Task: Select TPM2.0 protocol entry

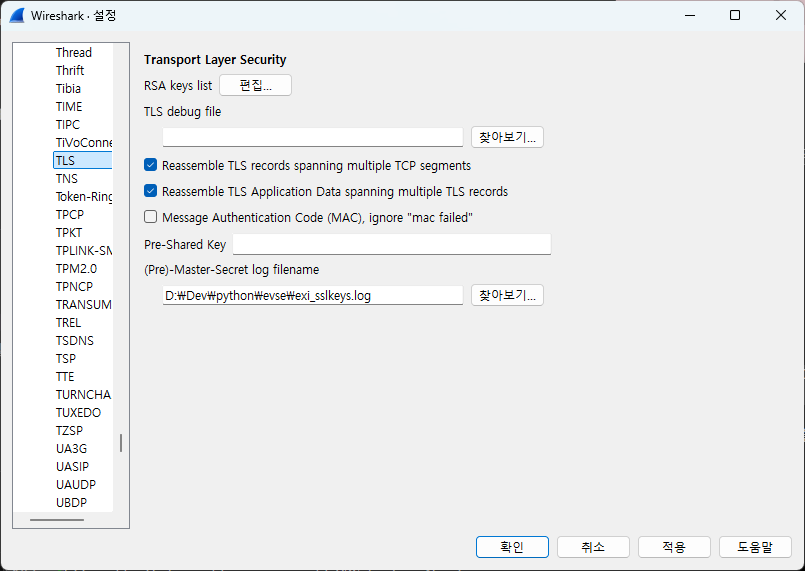Action: (x=76, y=268)
